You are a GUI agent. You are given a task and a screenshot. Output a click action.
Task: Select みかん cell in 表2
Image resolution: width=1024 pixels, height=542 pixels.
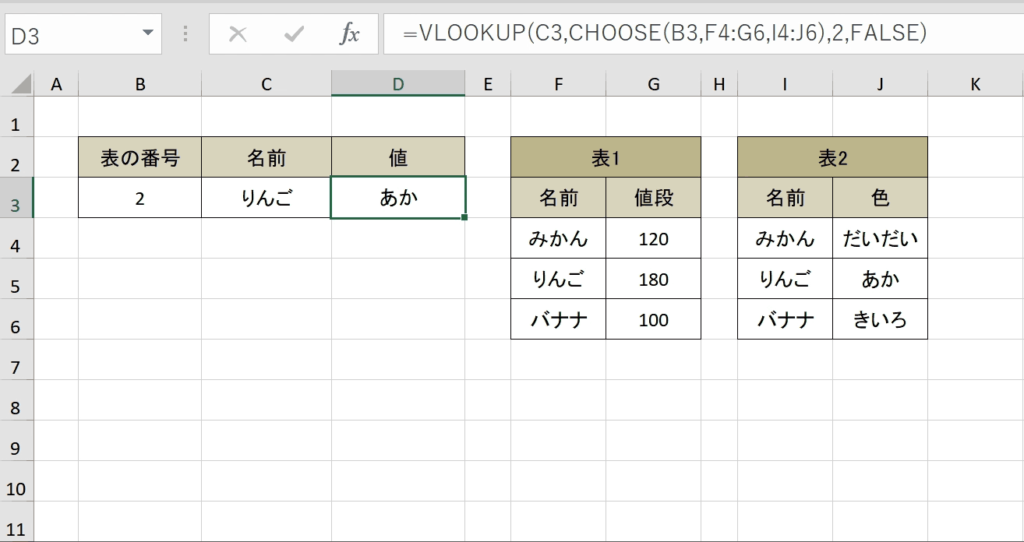[x=785, y=238]
